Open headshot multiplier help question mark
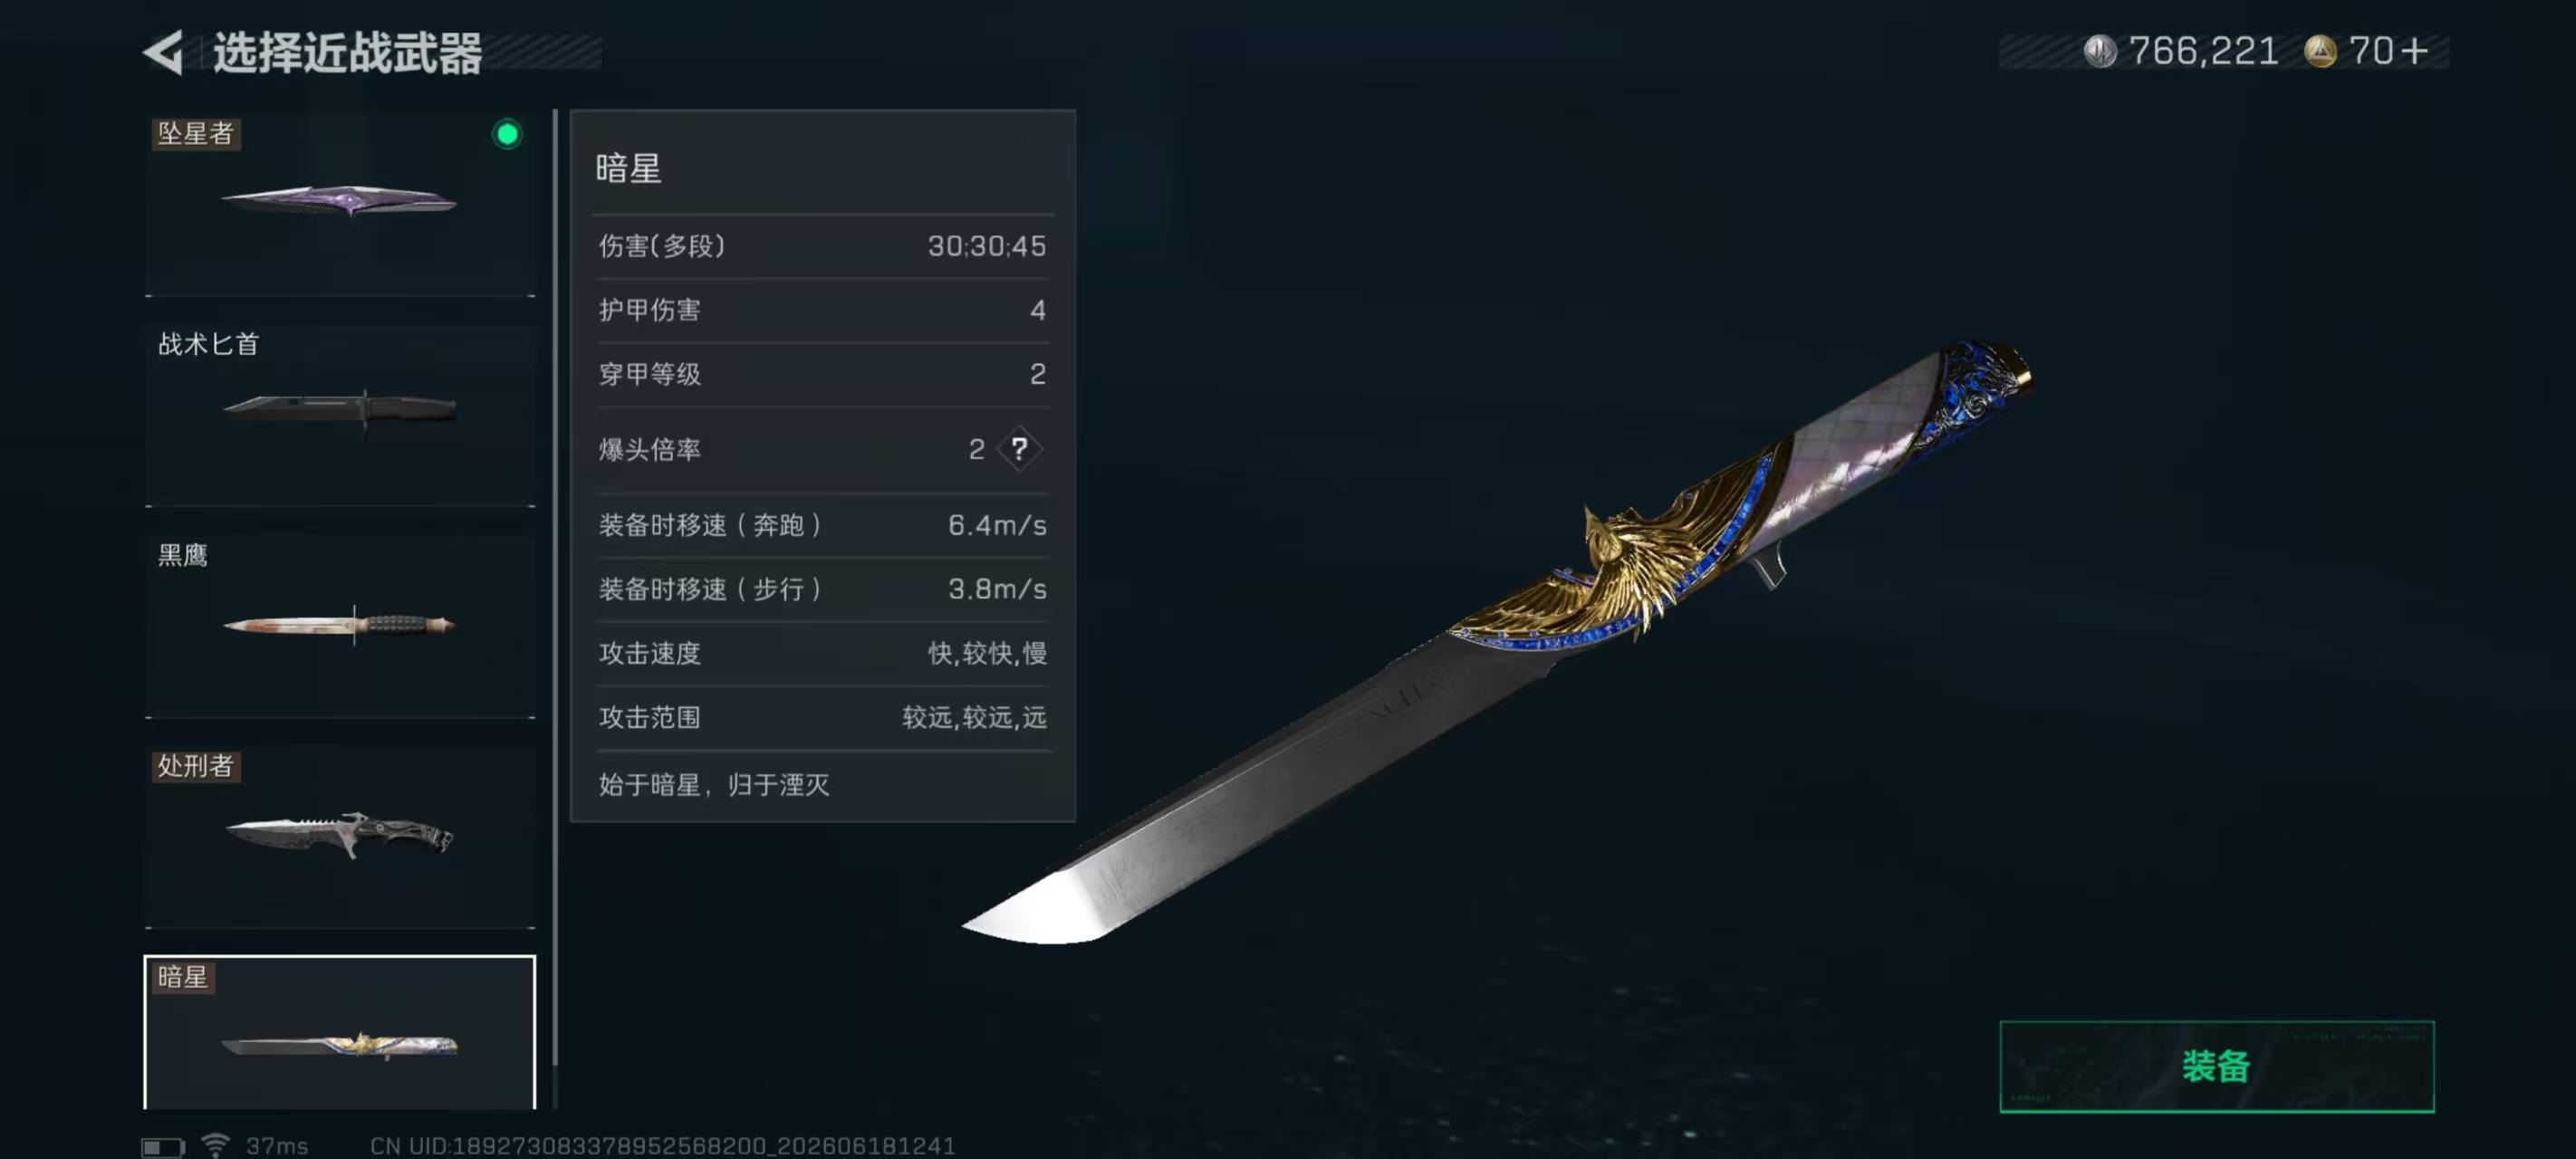 coord(1019,449)
